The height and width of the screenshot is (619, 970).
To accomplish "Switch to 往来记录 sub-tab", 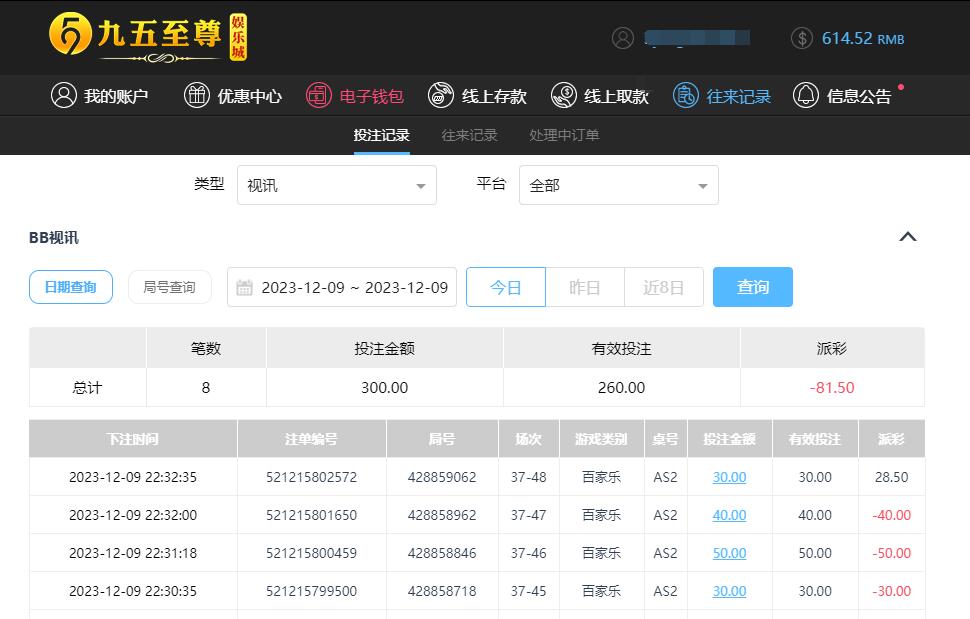I will pos(470,135).
